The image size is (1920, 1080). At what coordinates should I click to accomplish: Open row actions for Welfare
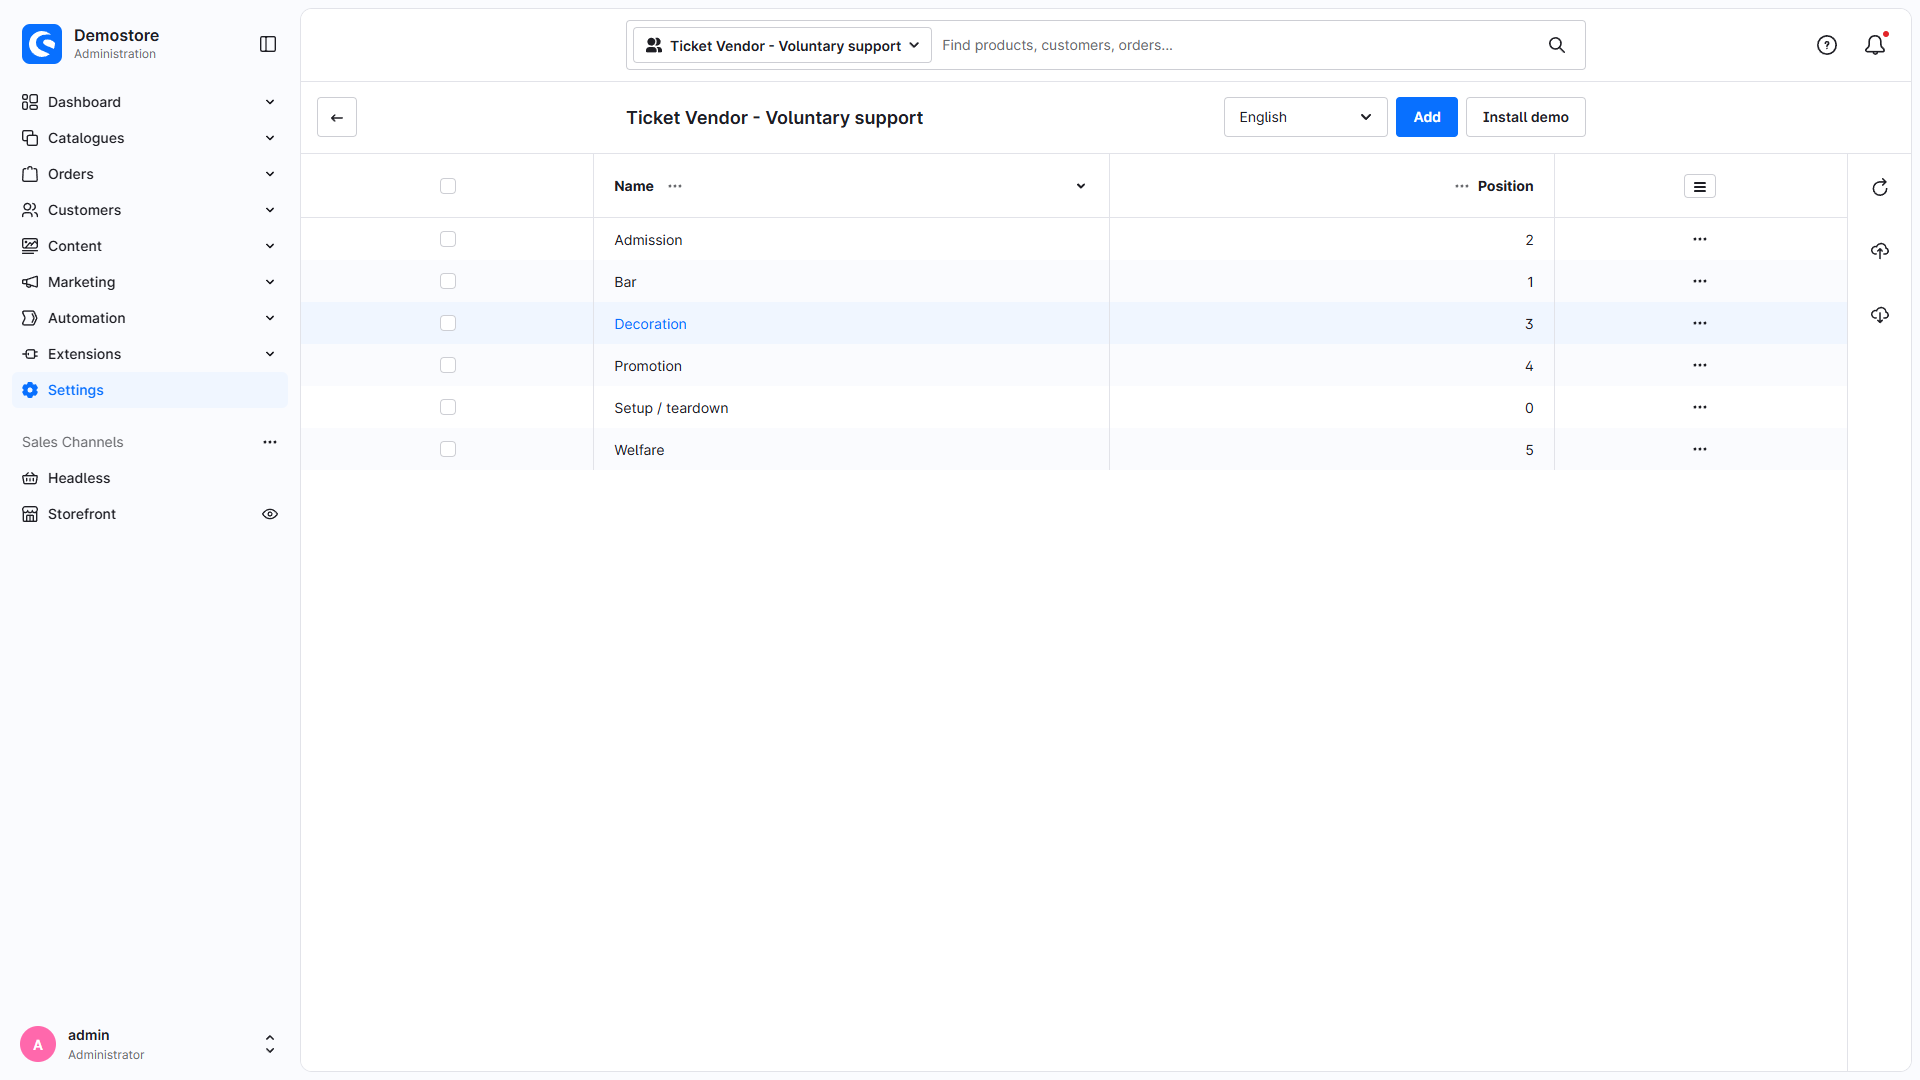(x=1700, y=449)
